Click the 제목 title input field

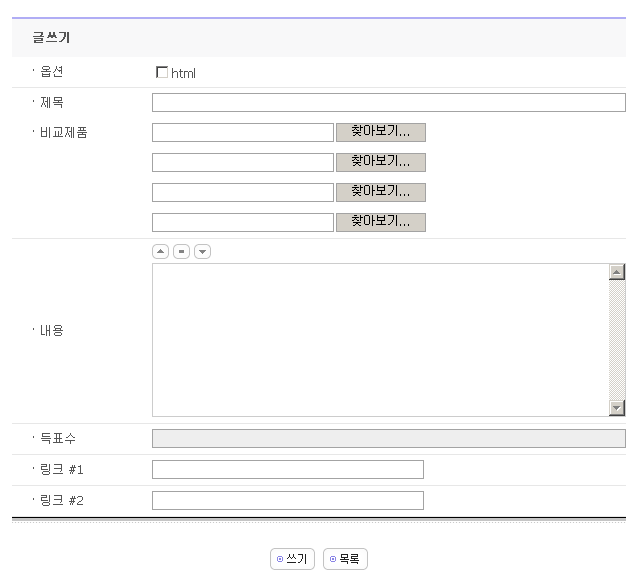(x=388, y=102)
